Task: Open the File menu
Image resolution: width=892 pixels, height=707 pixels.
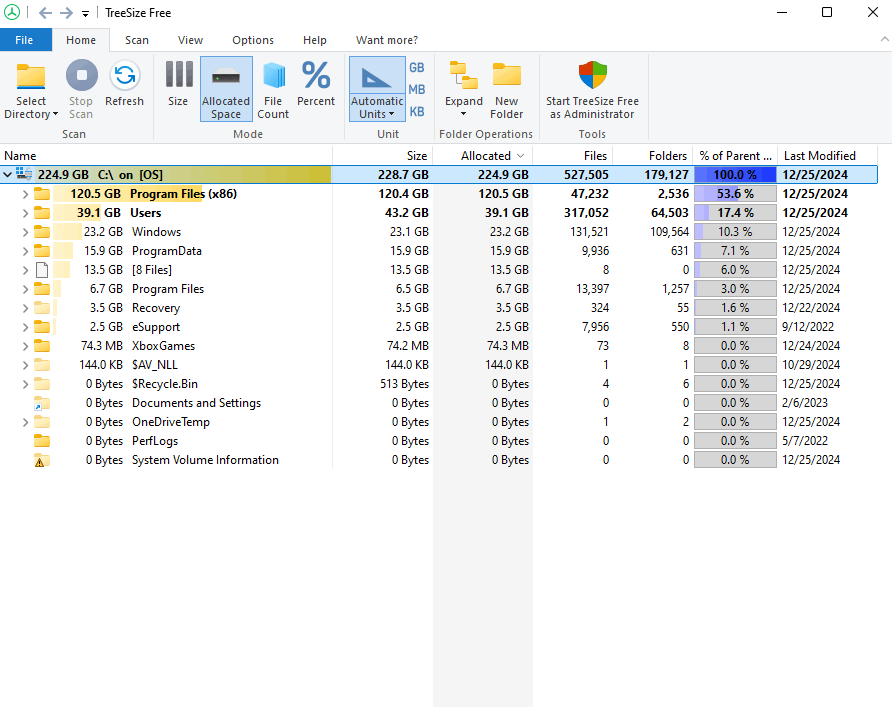Action: (24, 40)
